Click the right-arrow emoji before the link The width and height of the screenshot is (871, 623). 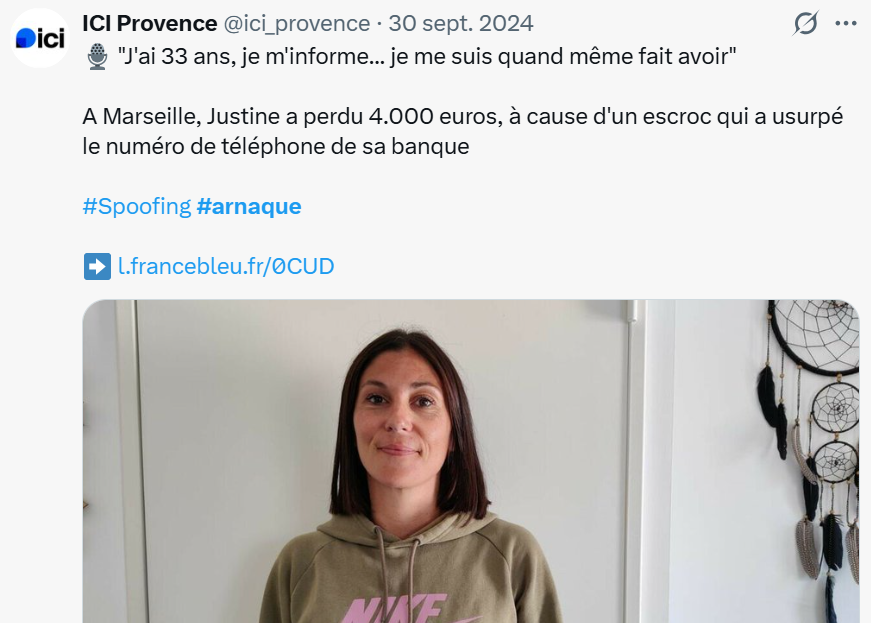97,267
